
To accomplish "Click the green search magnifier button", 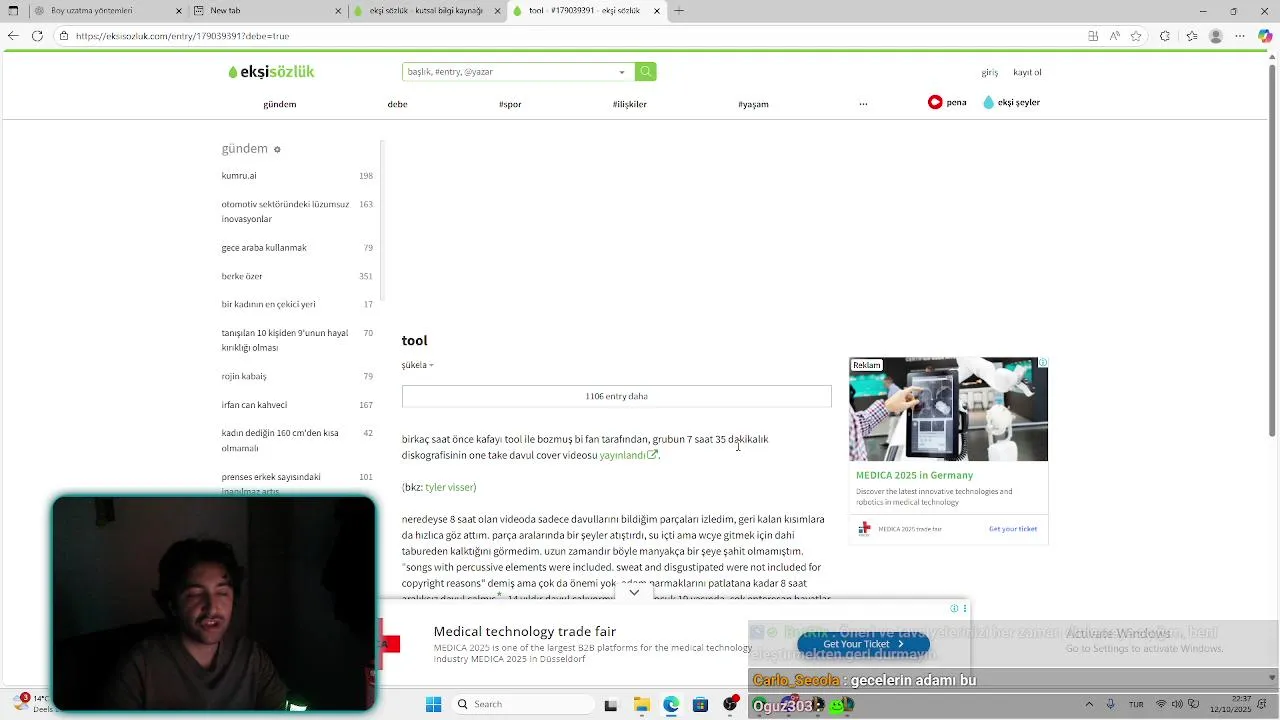I will (x=646, y=72).
